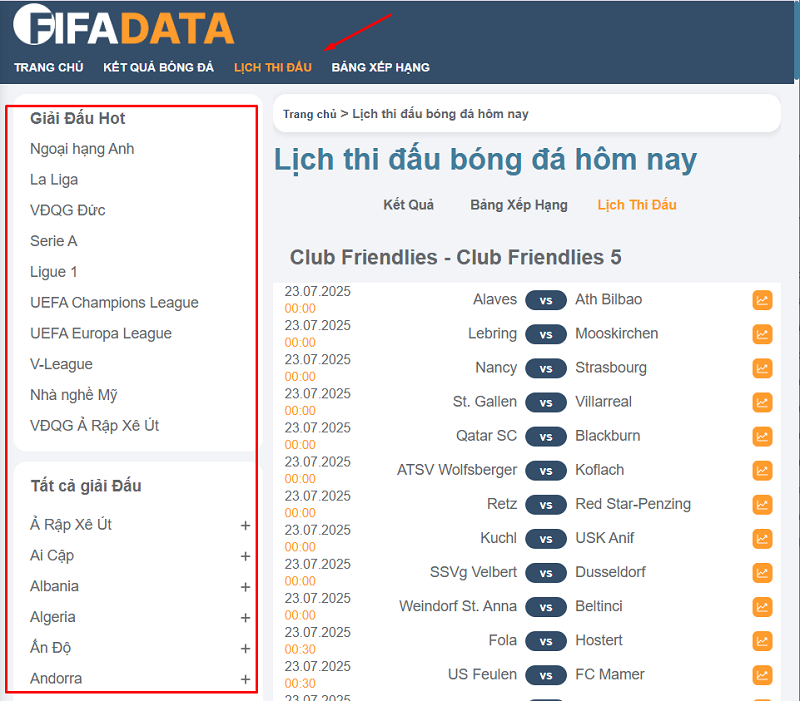Expand the Ả Rập Xê Út league list
This screenshot has height=701, width=800.
[x=245, y=525]
